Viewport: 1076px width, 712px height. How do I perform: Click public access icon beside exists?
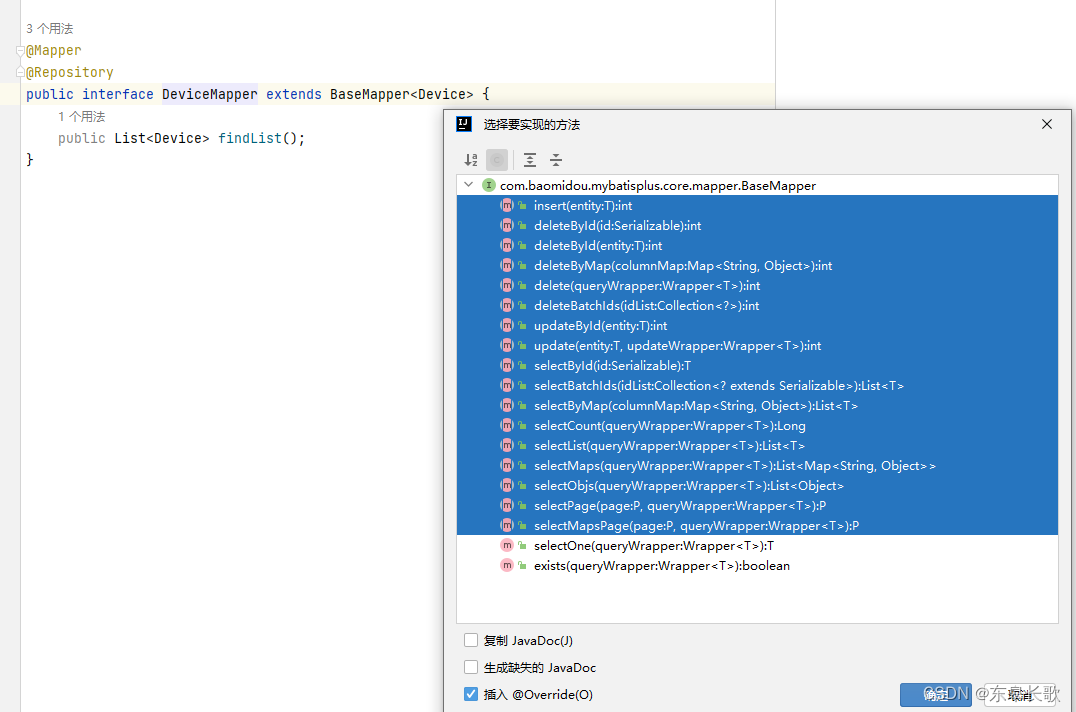coord(522,565)
